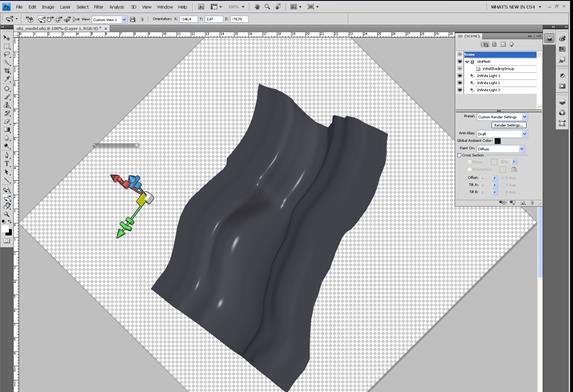Click the Rotate View icon in application bar
The image size is (573, 392).
click(278, 7)
